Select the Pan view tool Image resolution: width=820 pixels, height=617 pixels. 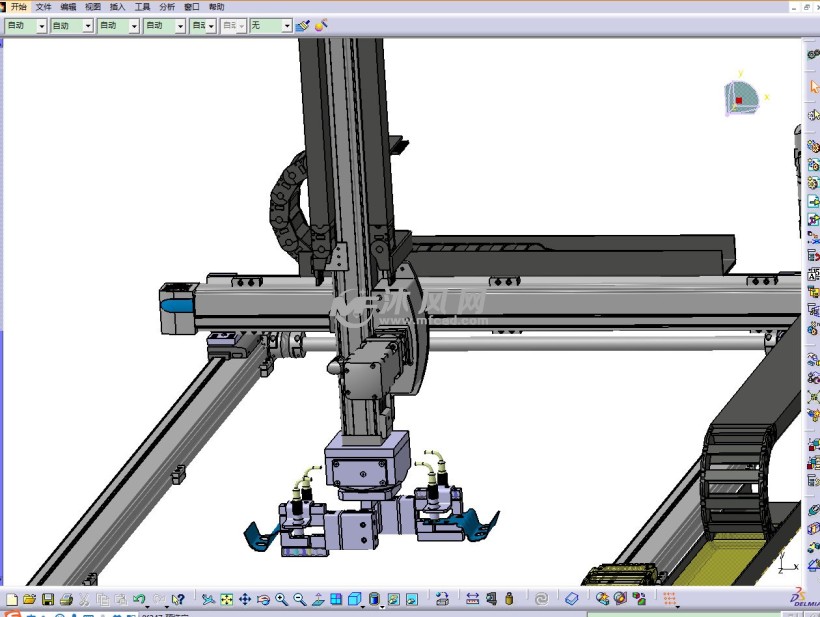[245, 599]
